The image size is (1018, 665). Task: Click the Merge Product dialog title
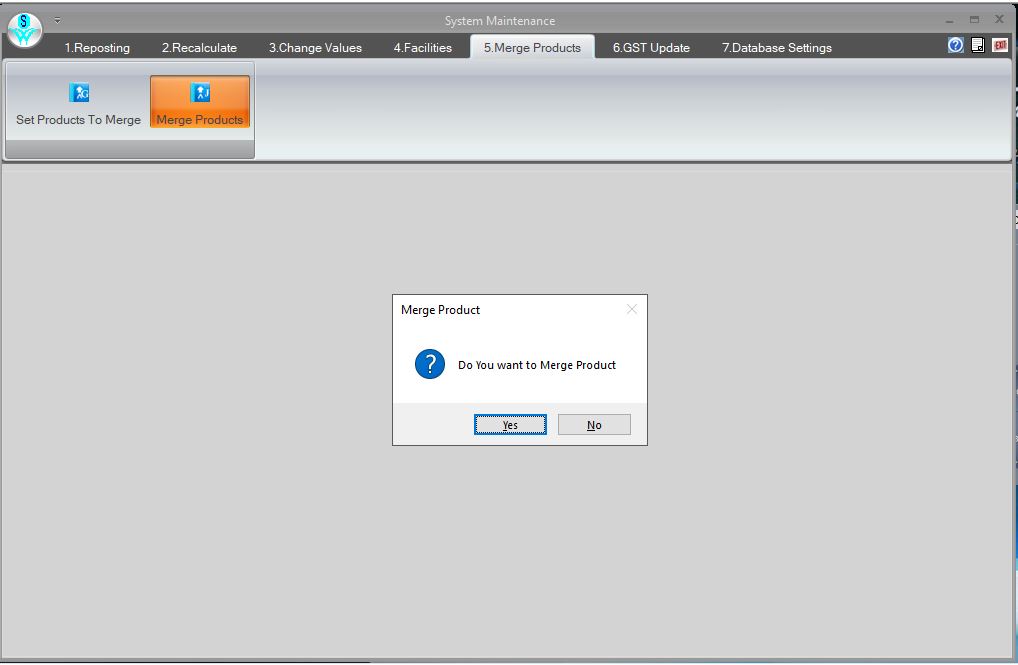(440, 310)
